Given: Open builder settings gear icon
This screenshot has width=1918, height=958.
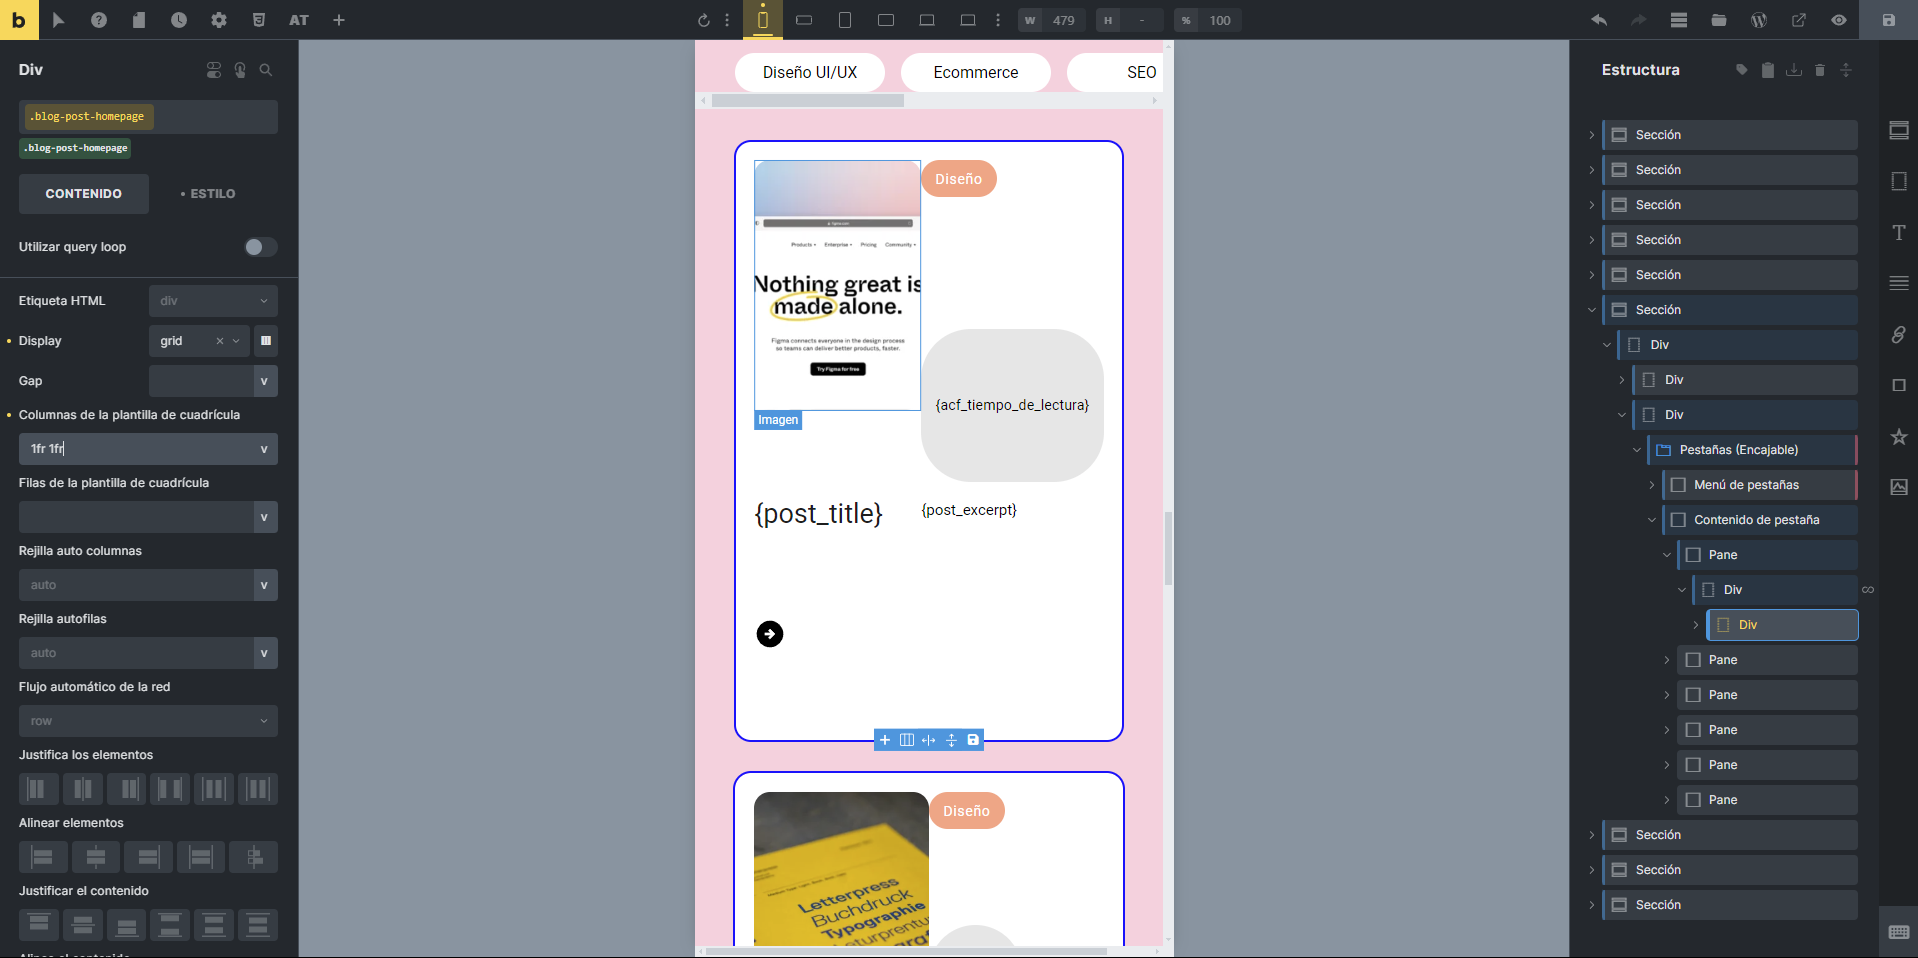Looking at the screenshot, I should 219,20.
